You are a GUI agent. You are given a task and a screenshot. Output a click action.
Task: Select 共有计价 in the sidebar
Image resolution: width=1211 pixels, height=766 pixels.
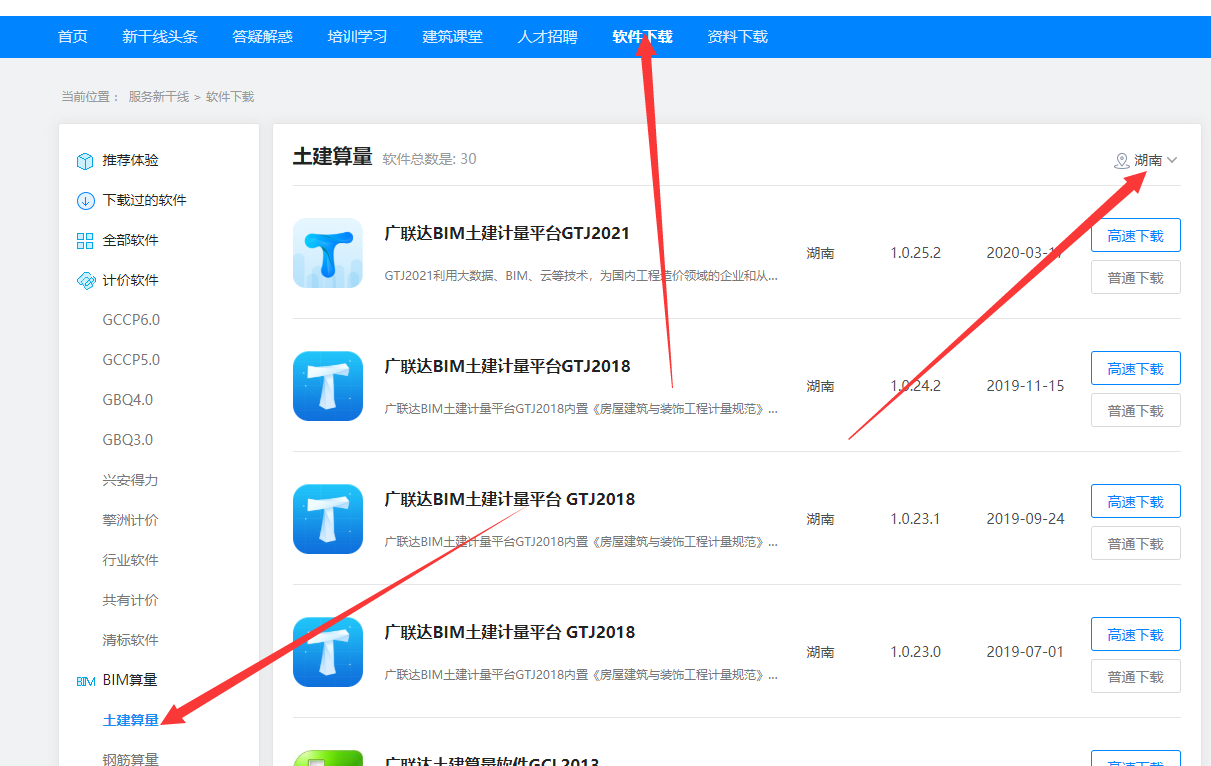tap(130, 600)
